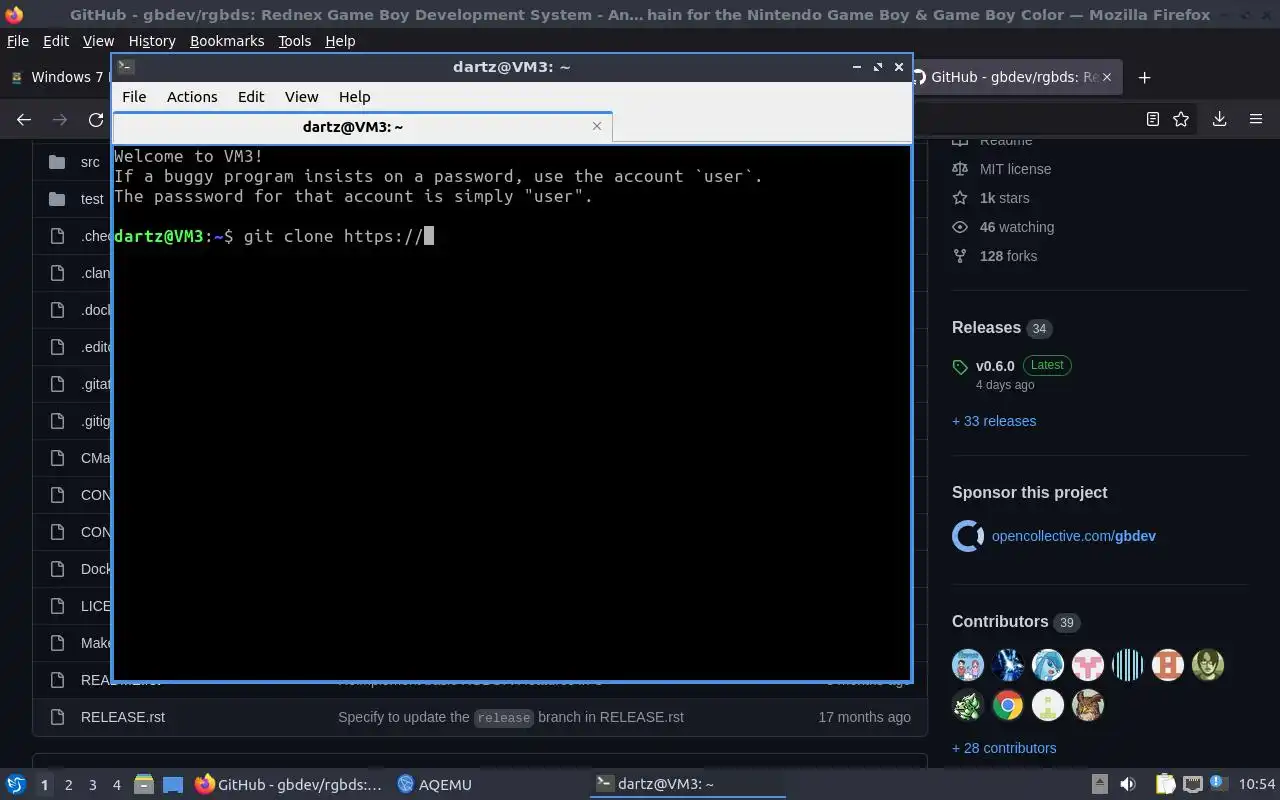The image size is (1280, 800).
Task: Click the terminal command prompt line
Action: pos(274,236)
